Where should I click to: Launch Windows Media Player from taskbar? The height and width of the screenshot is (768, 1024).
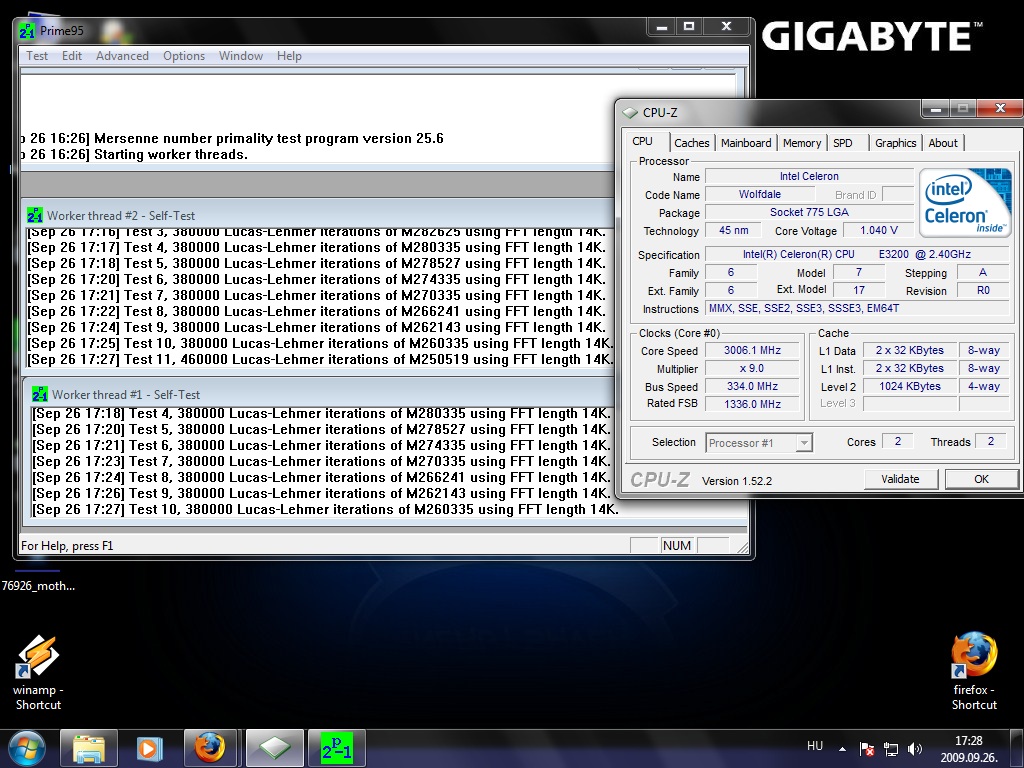tap(148, 748)
